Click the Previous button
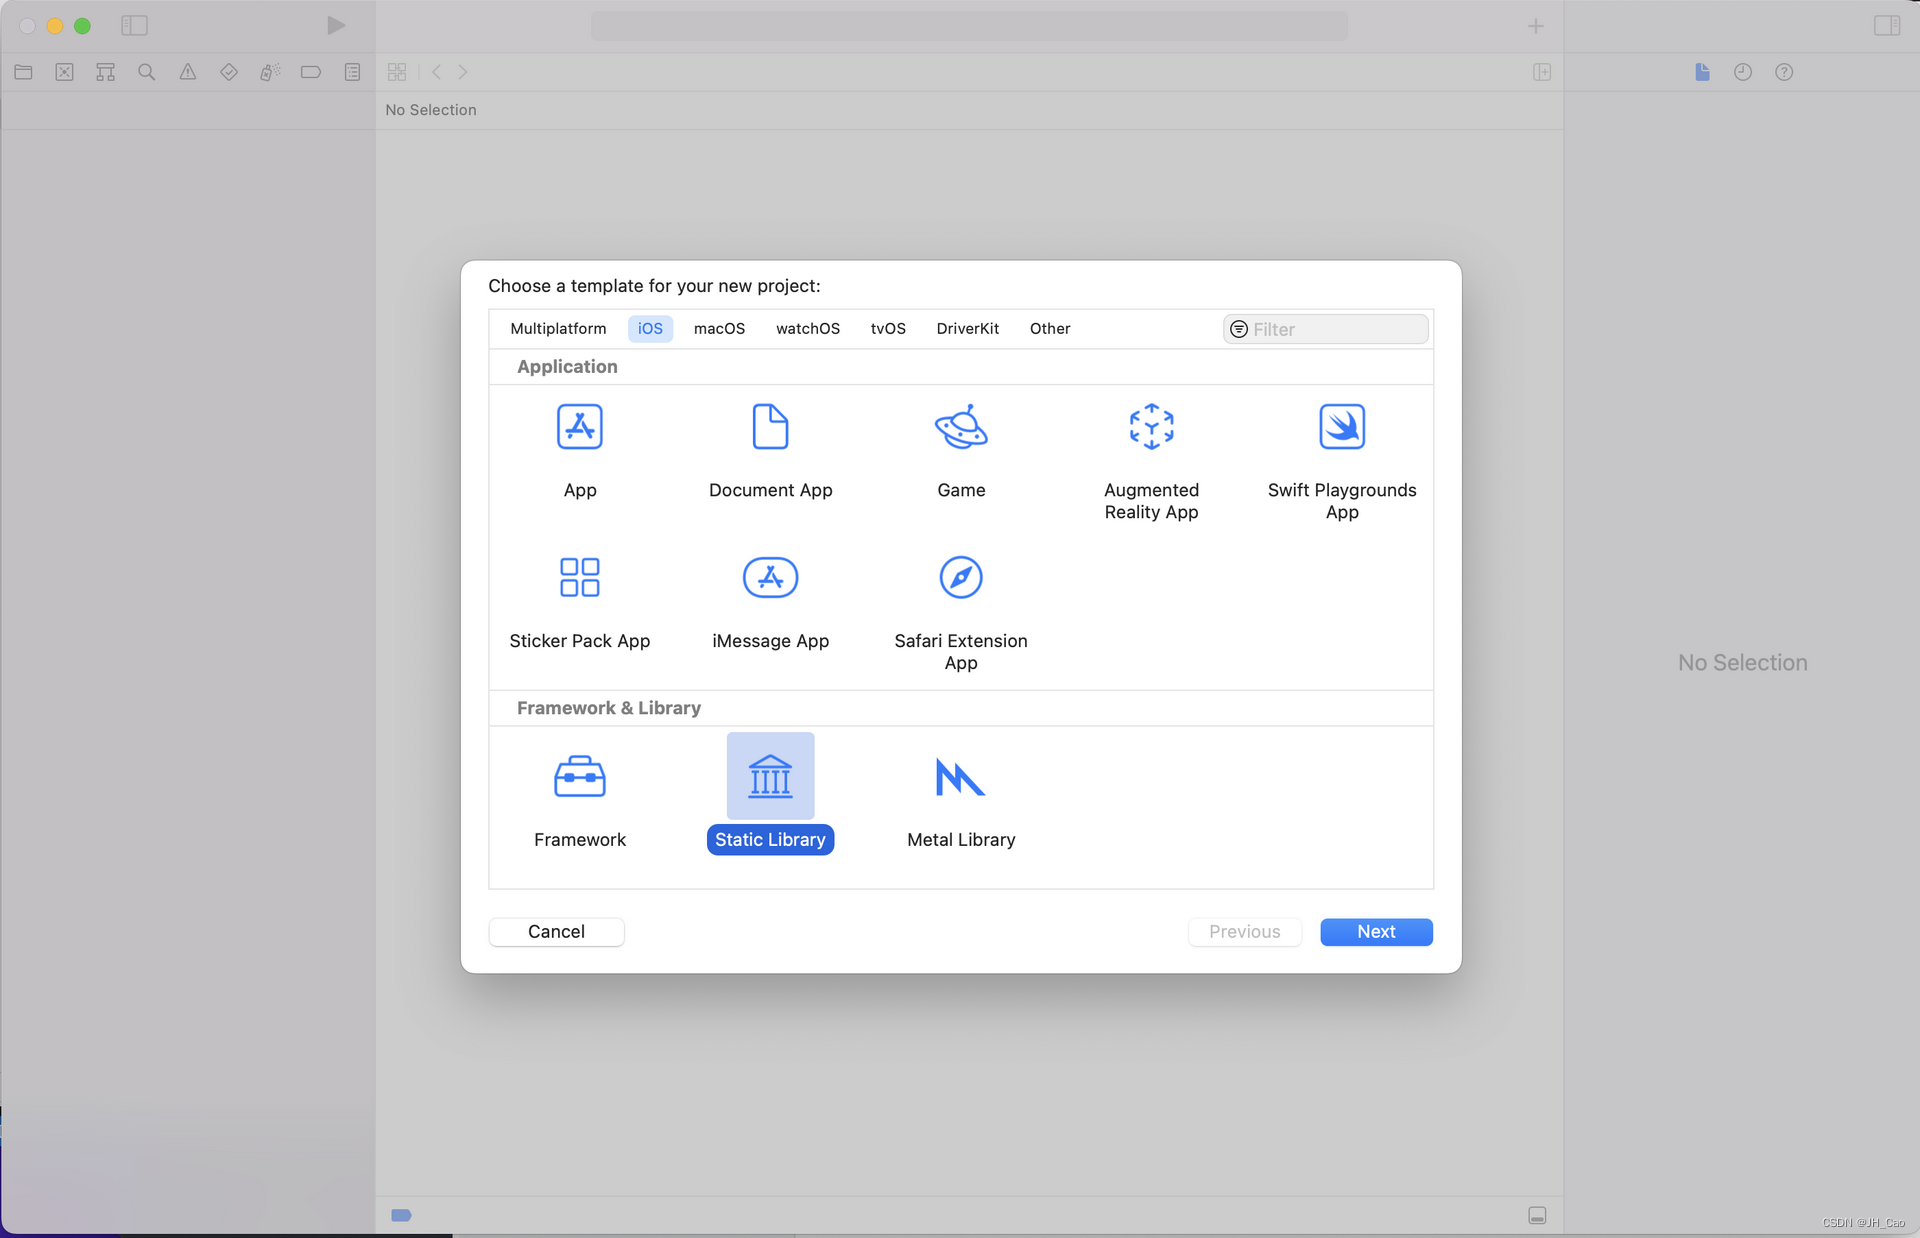Viewport: 1920px width, 1238px height. tap(1245, 930)
